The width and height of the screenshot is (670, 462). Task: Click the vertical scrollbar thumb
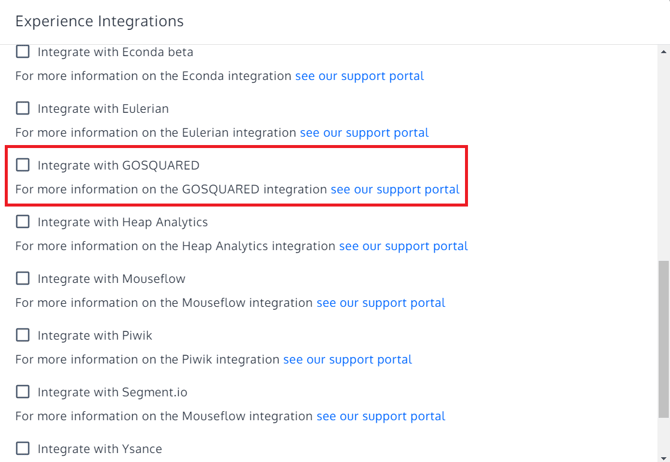pos(664,340)
